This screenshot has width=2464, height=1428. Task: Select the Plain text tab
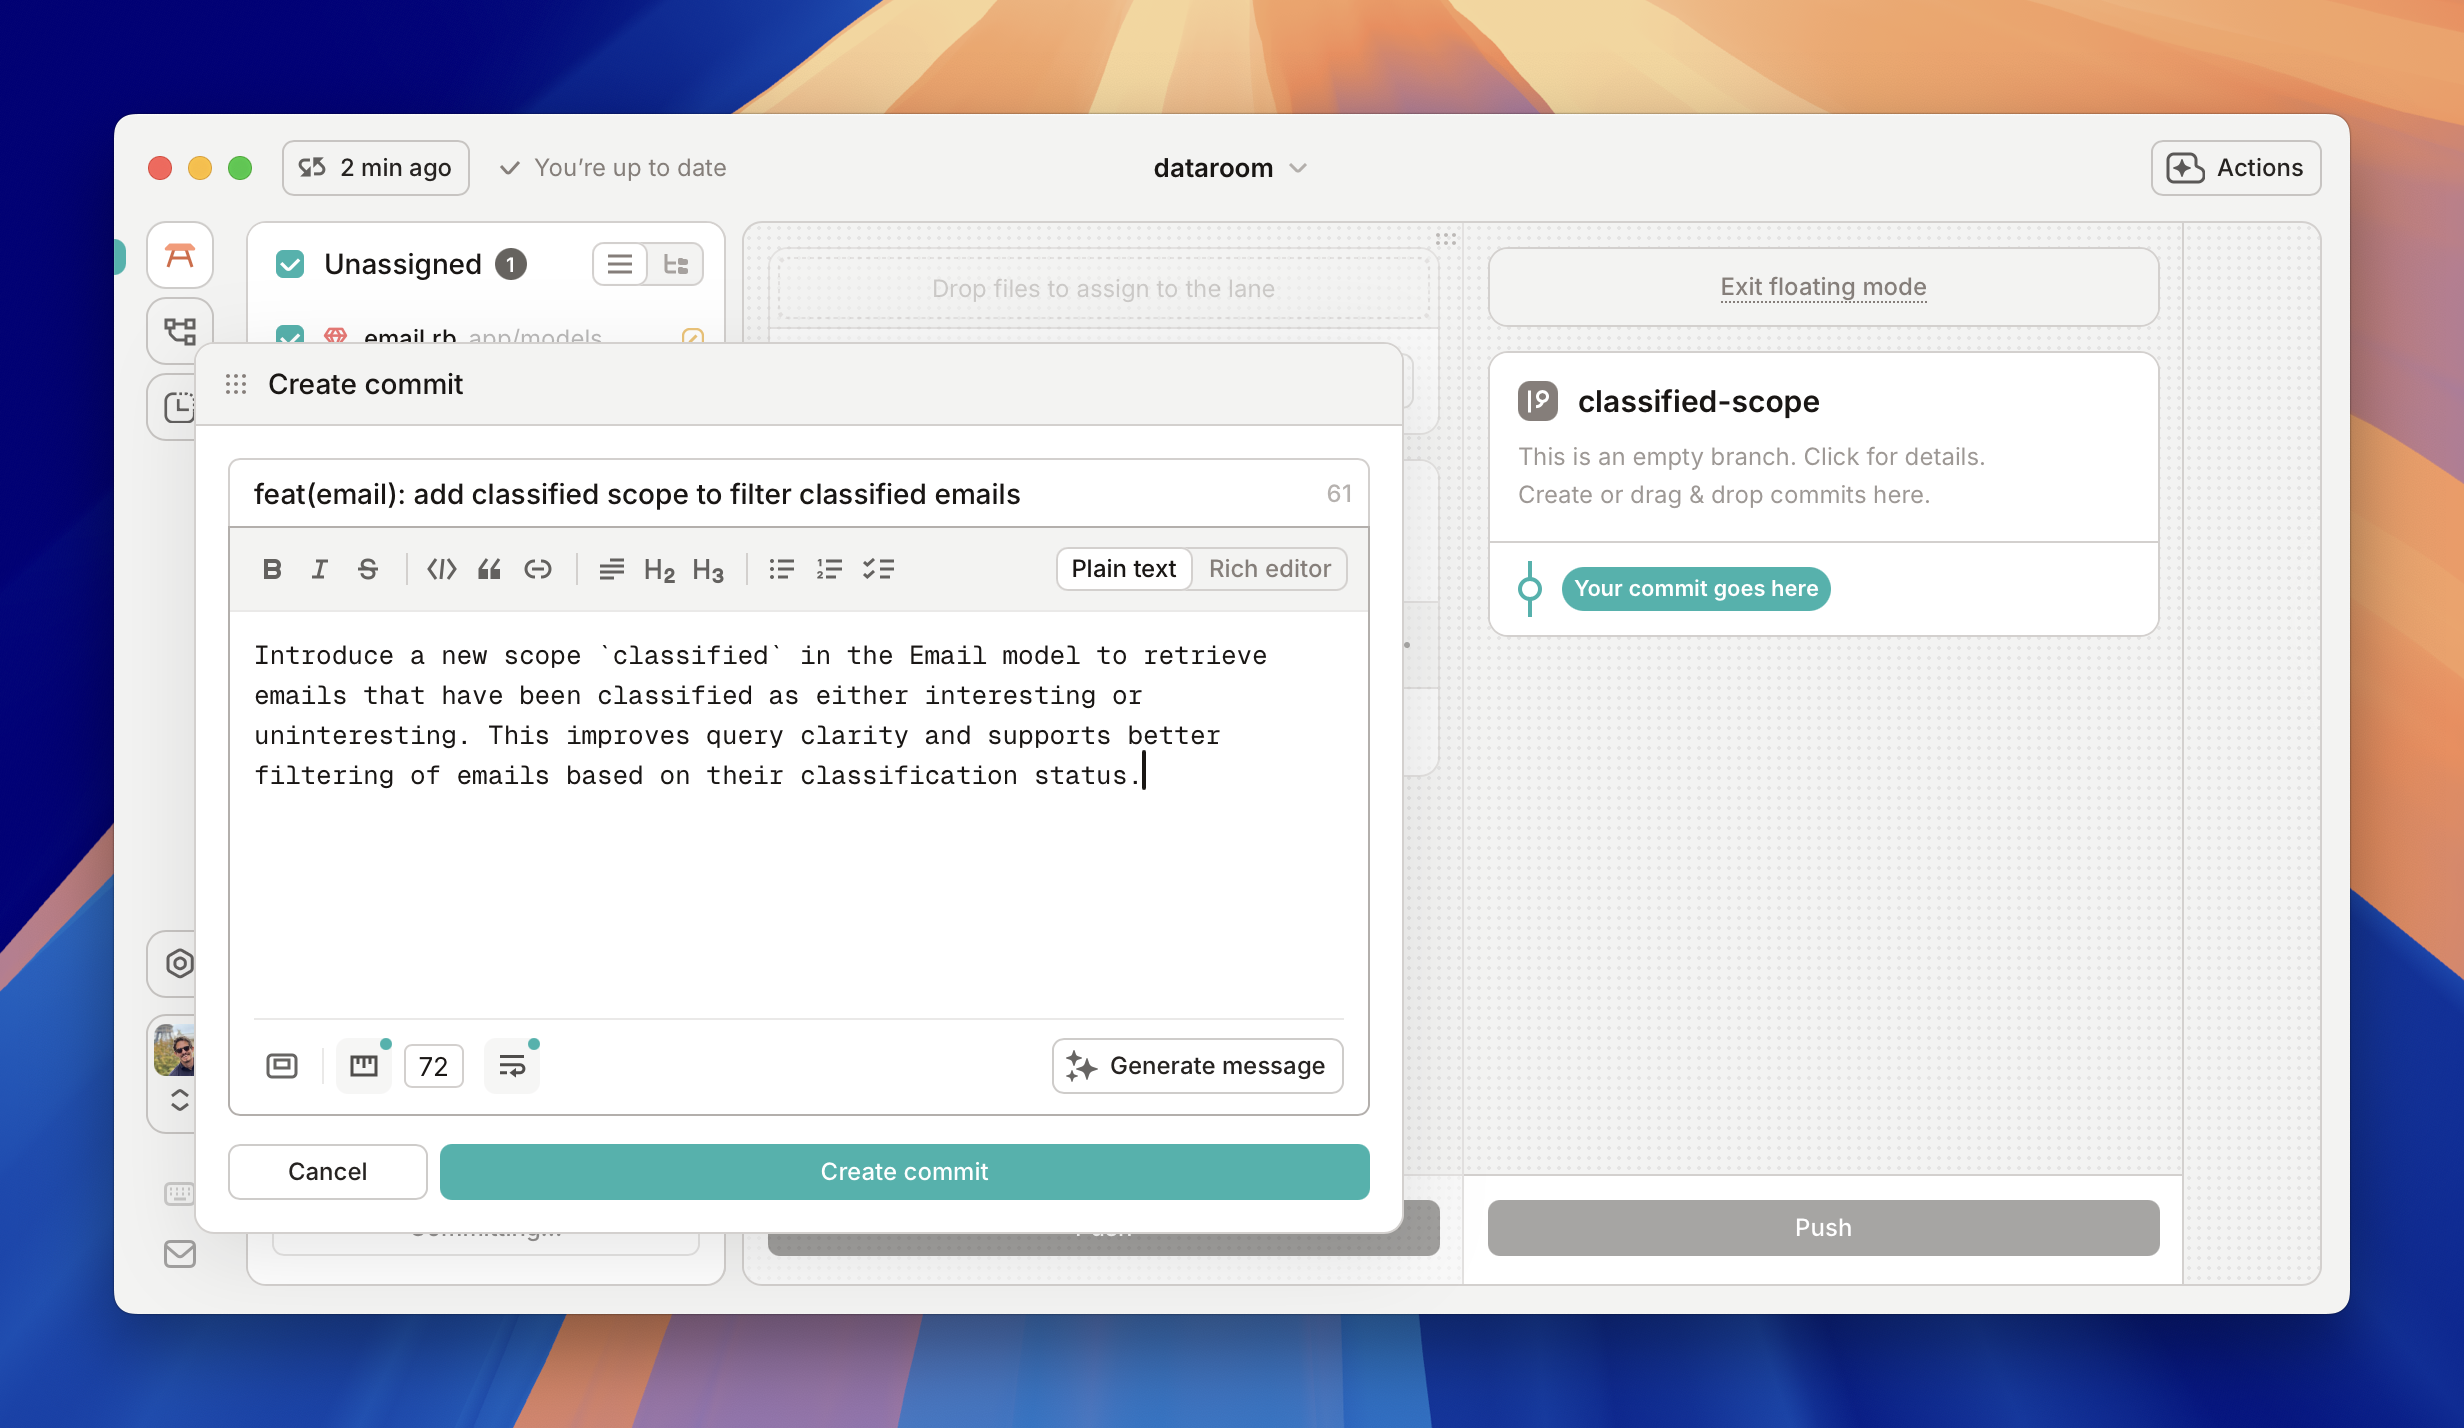click(1123, 568)
